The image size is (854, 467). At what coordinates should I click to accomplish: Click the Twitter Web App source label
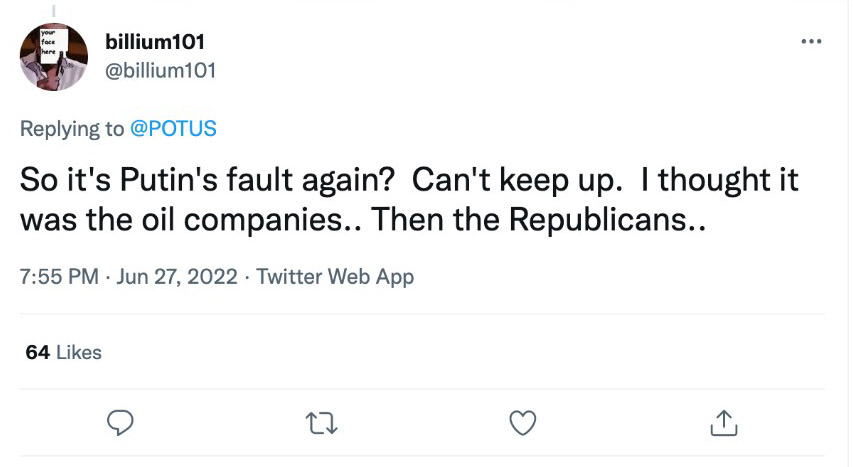pos(335,277)
